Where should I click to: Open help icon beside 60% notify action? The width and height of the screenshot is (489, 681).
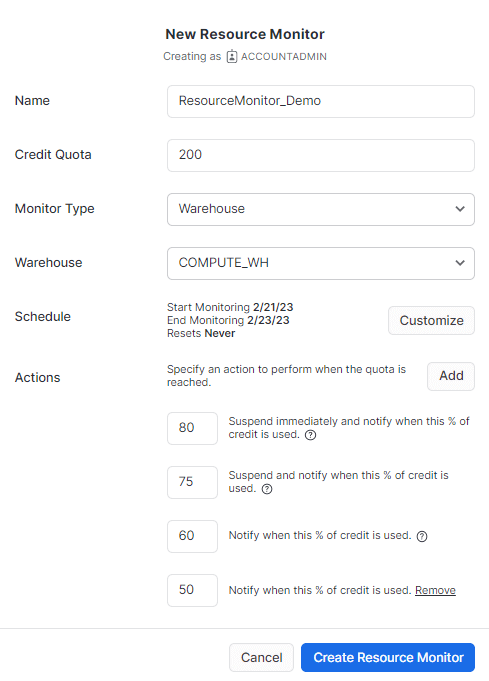pyautogui.click(x=422, y=536)
